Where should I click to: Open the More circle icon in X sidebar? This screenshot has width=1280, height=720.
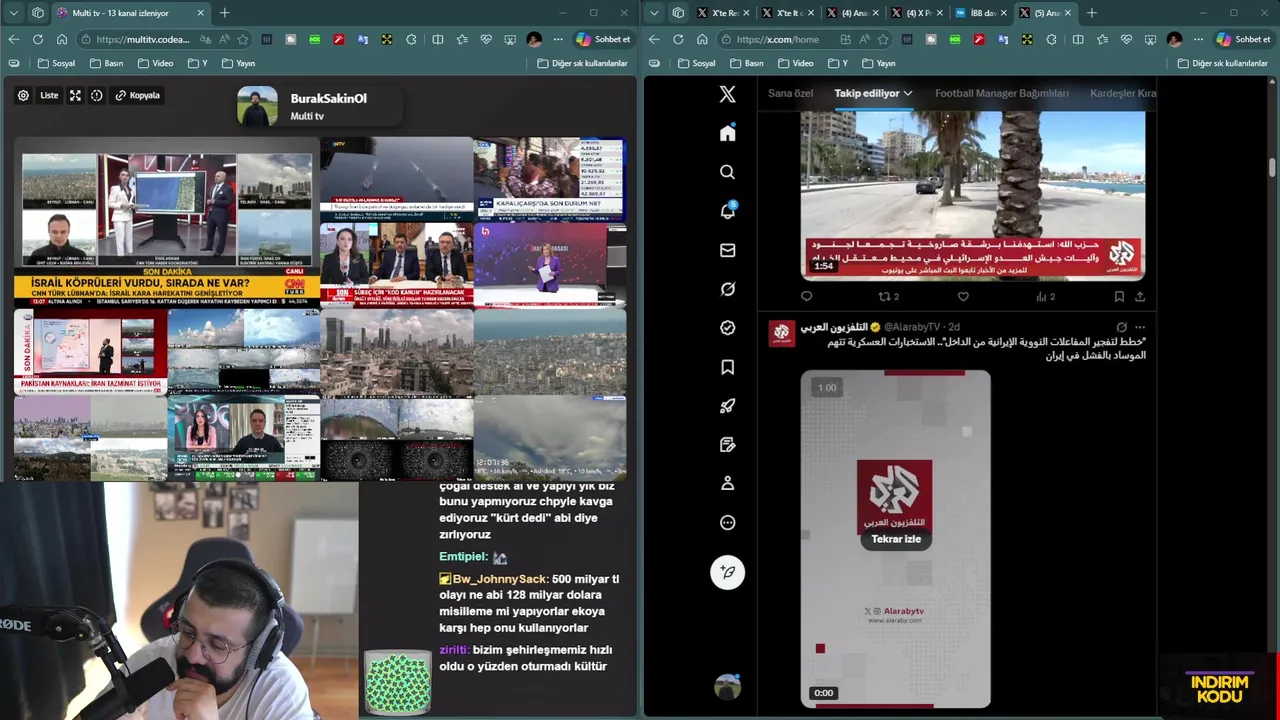tap(728, 522)
